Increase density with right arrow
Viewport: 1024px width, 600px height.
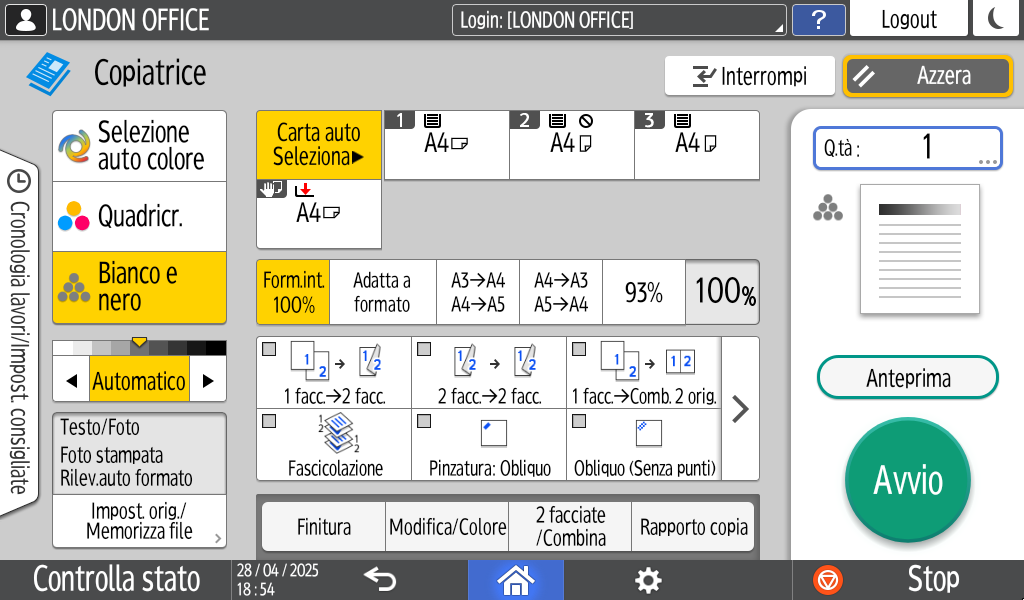(208, 381)
